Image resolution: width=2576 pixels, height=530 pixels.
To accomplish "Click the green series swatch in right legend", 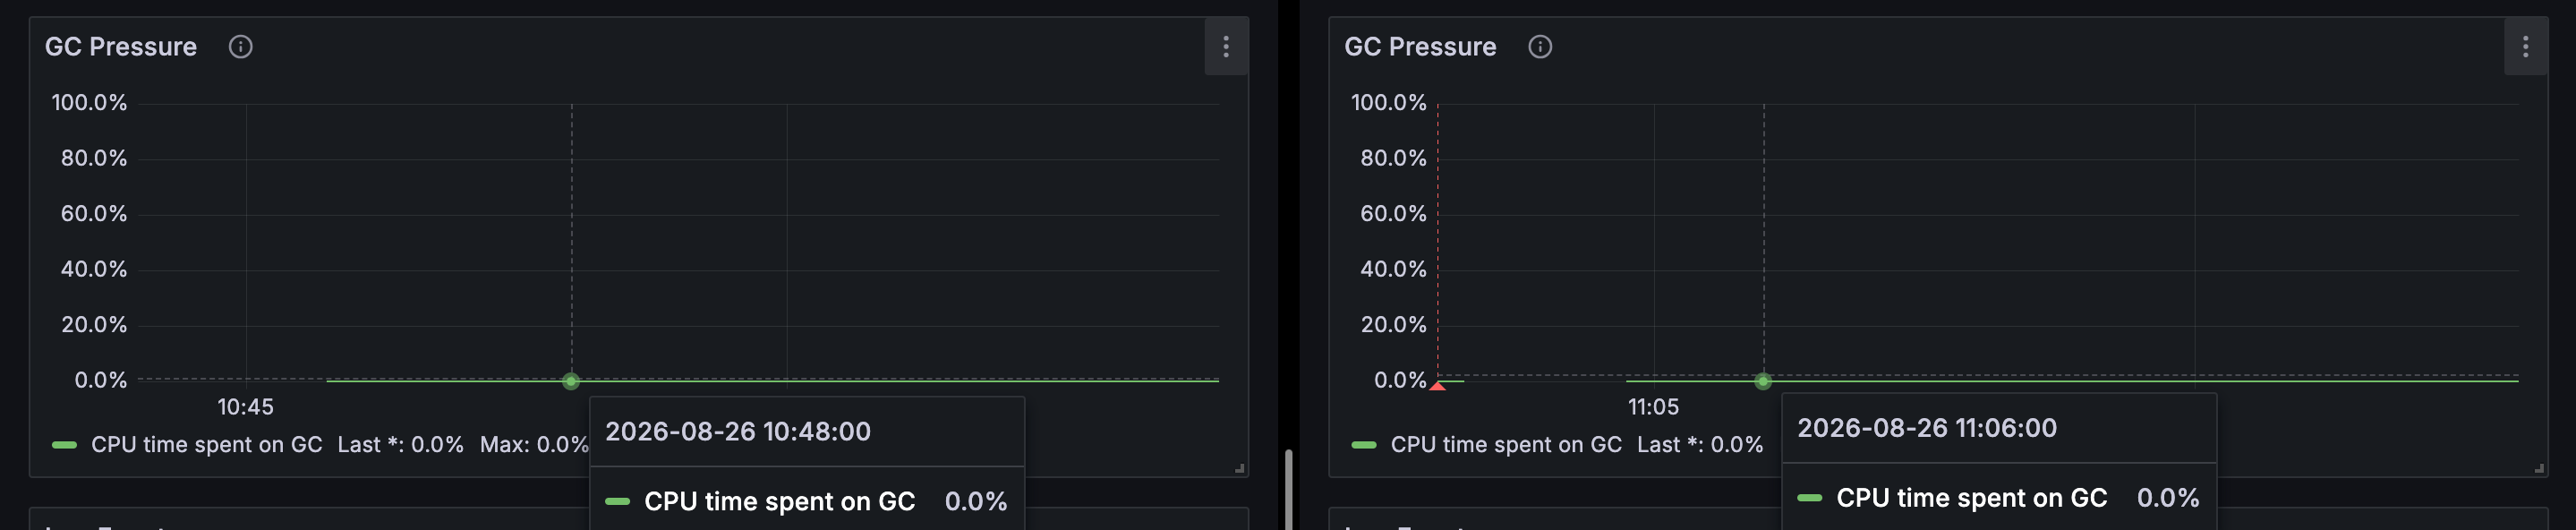I will tap(1364, 445).
